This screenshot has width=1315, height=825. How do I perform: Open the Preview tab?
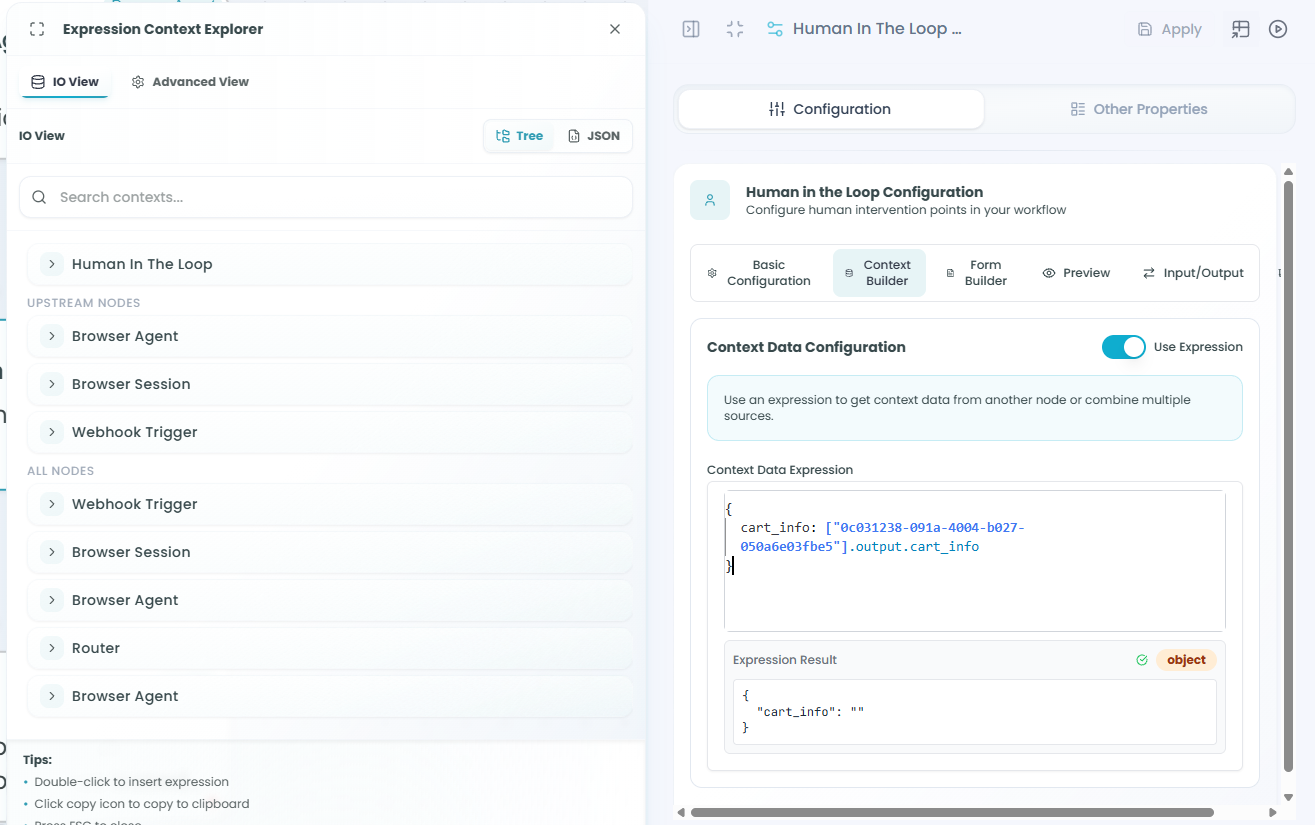tap(1076, 273)
